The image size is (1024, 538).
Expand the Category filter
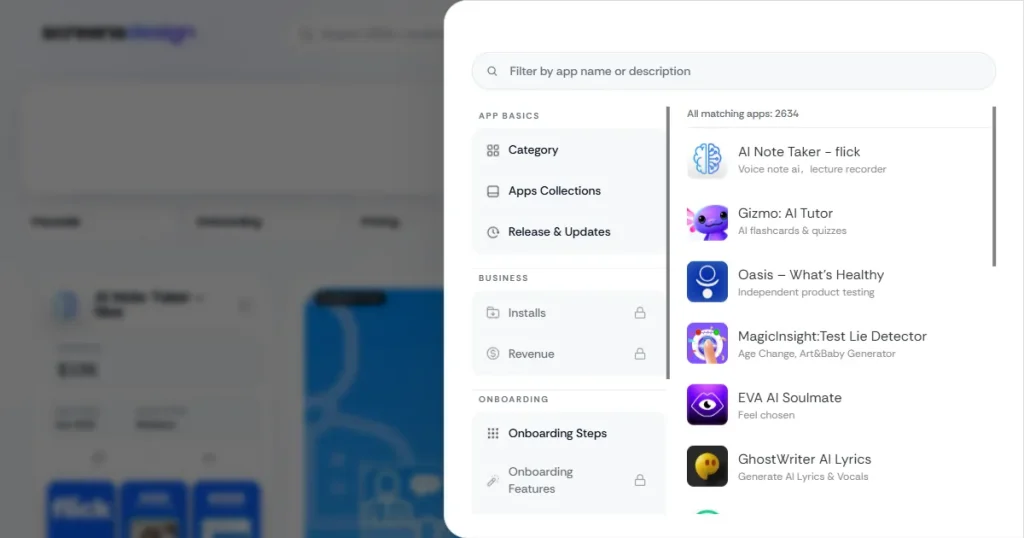[x=568, y=150]
